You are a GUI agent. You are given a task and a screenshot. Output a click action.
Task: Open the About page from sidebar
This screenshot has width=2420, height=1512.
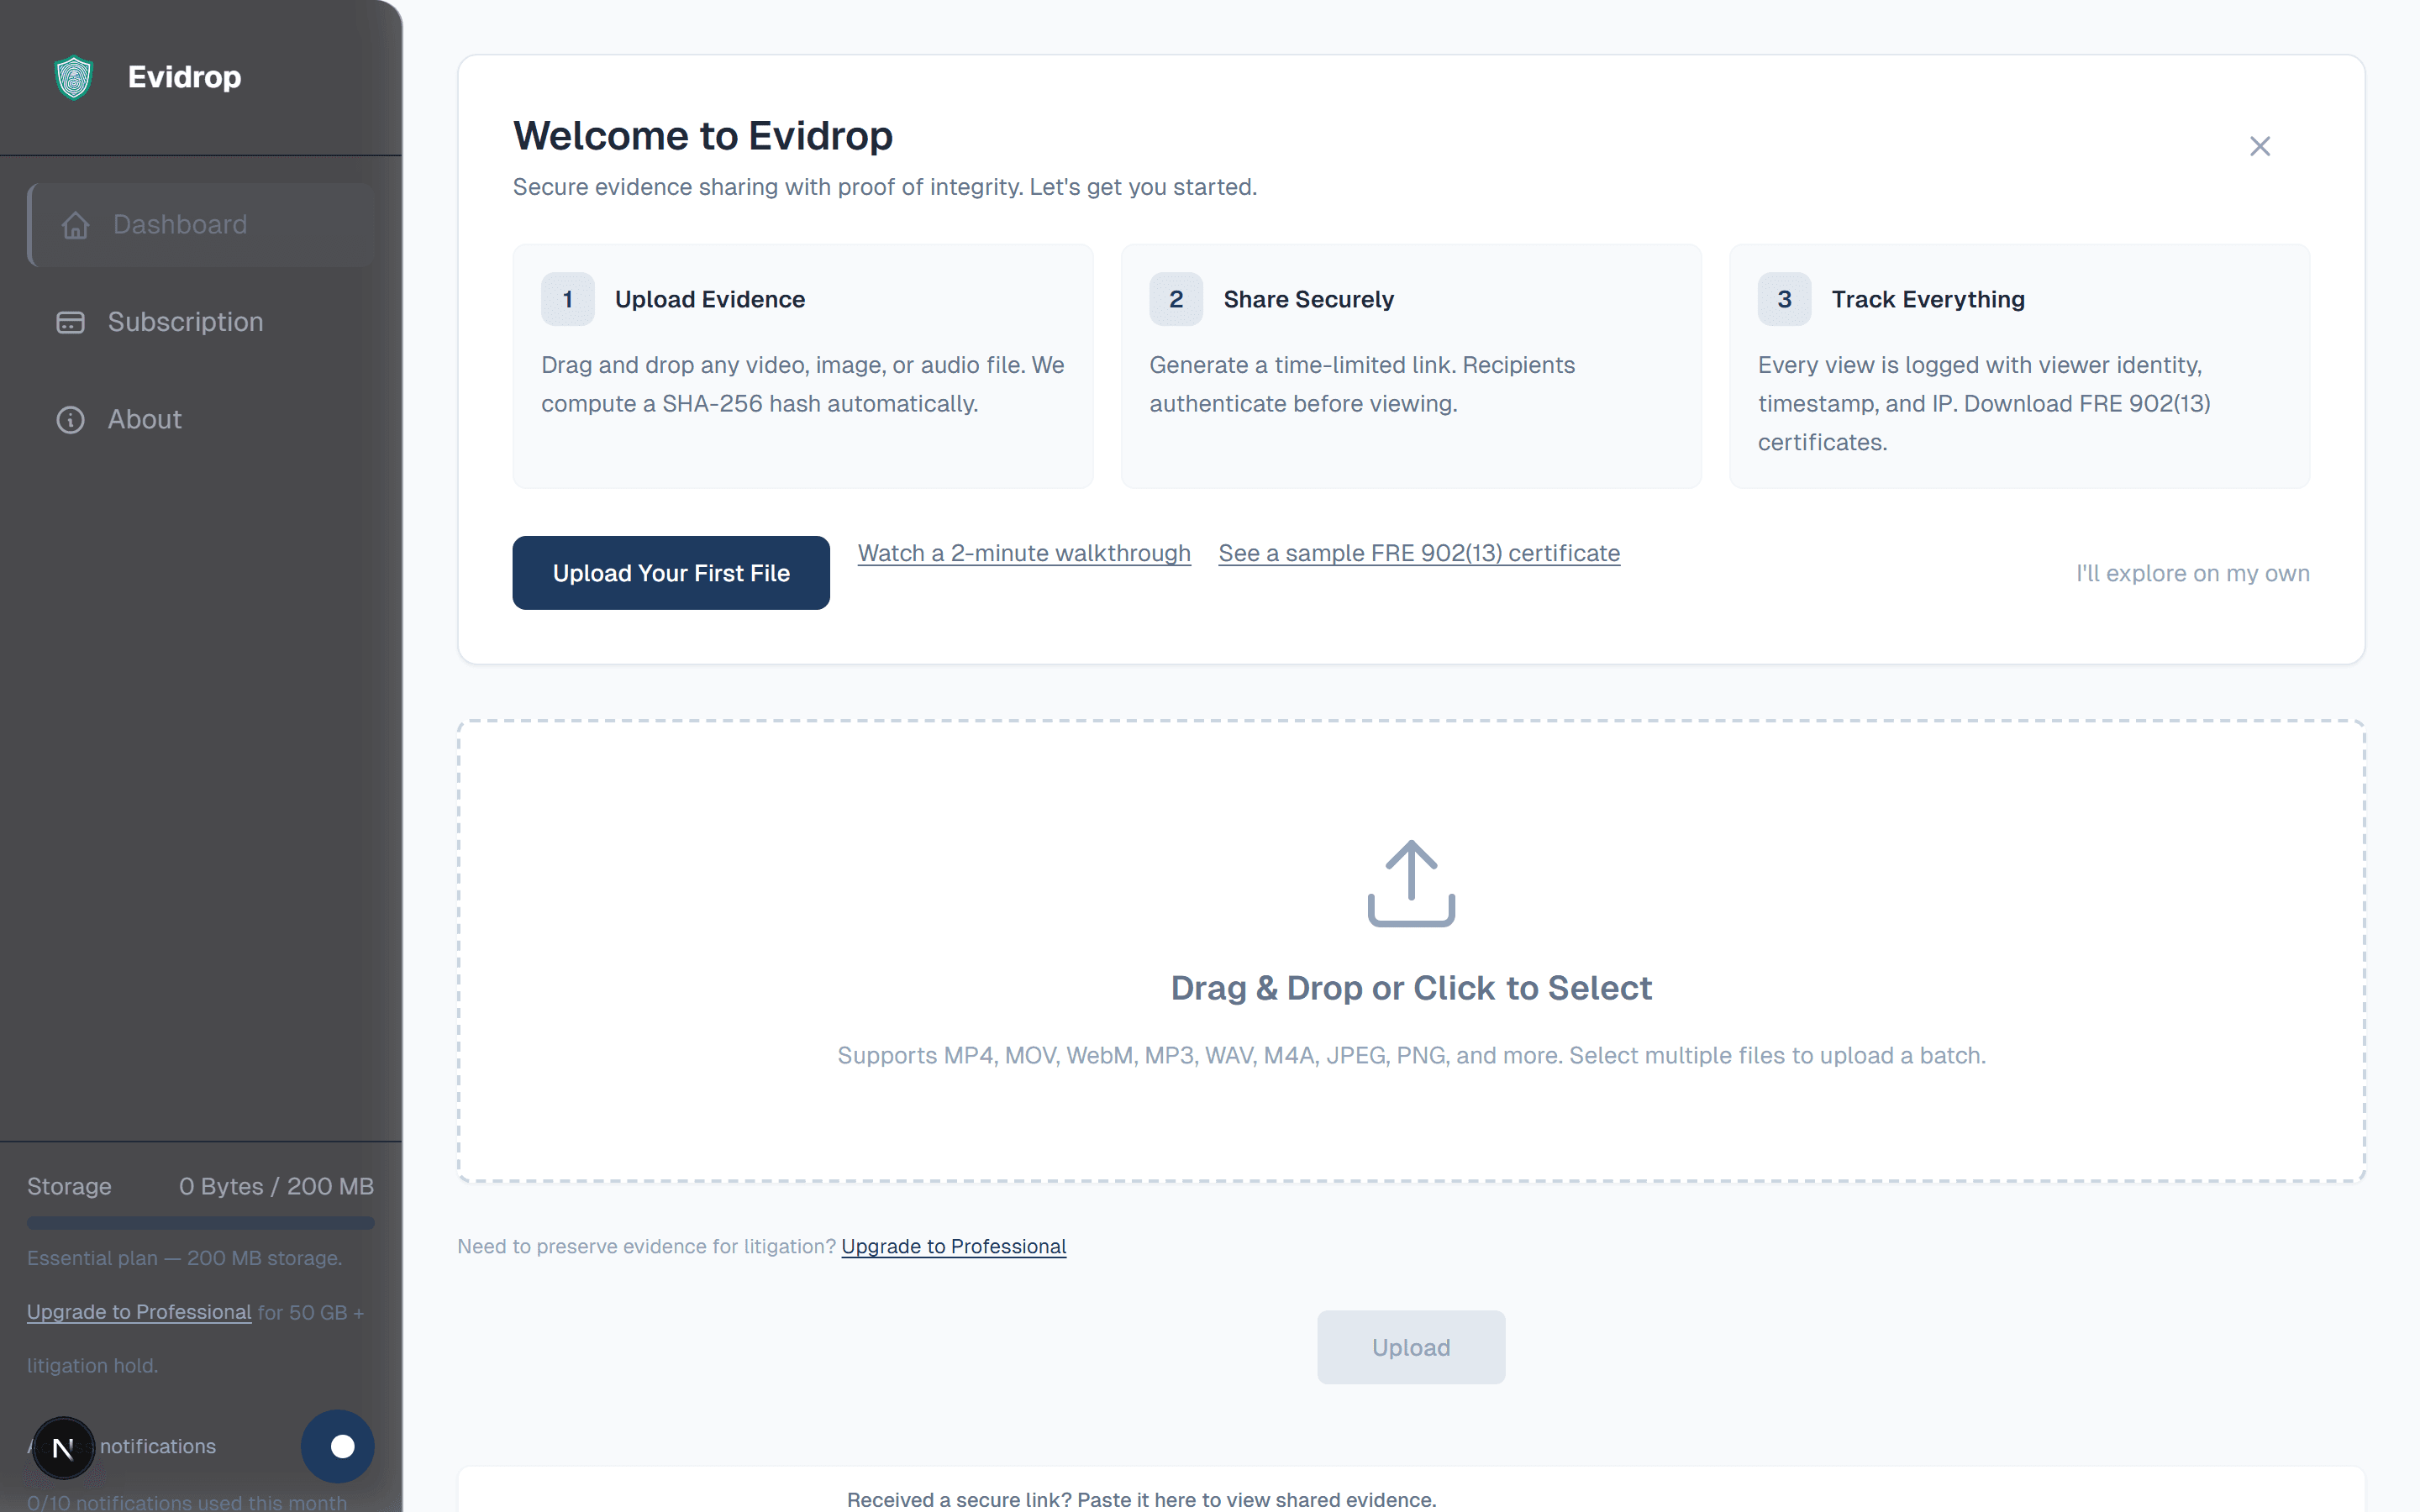144,419
